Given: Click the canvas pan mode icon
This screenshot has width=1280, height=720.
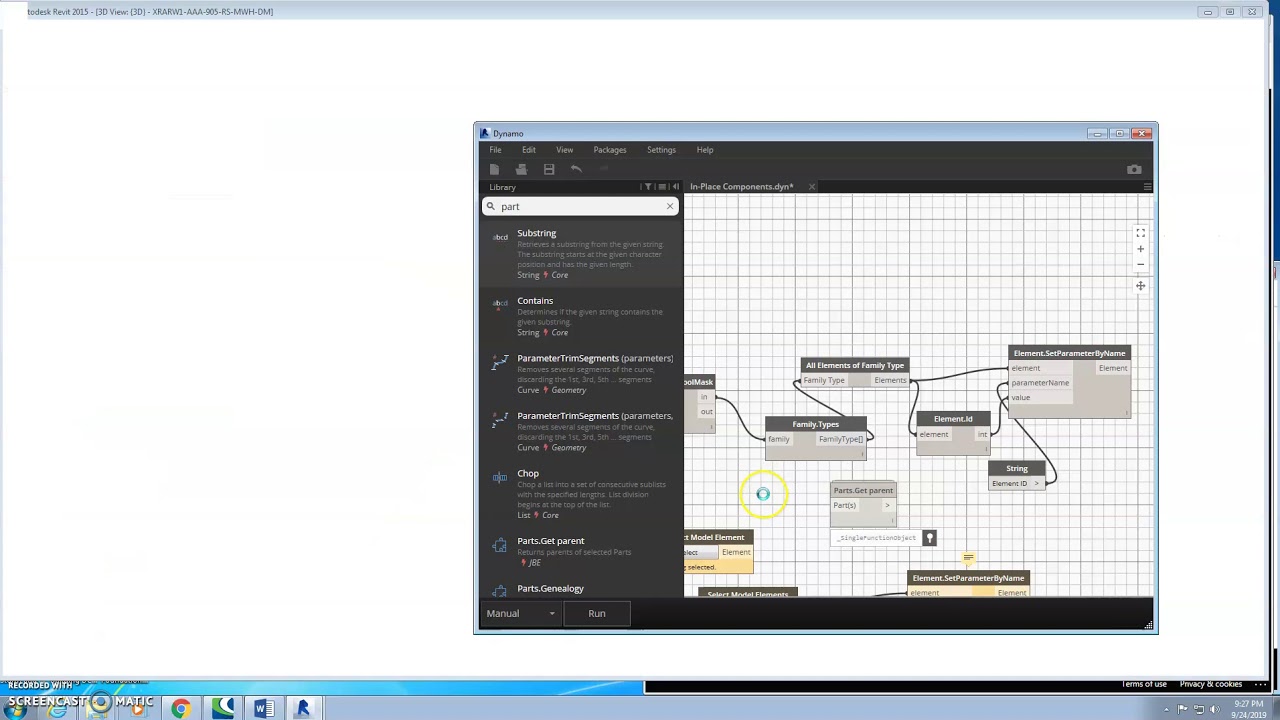Looking at the screenshot, I should [x=1140, y=286].
